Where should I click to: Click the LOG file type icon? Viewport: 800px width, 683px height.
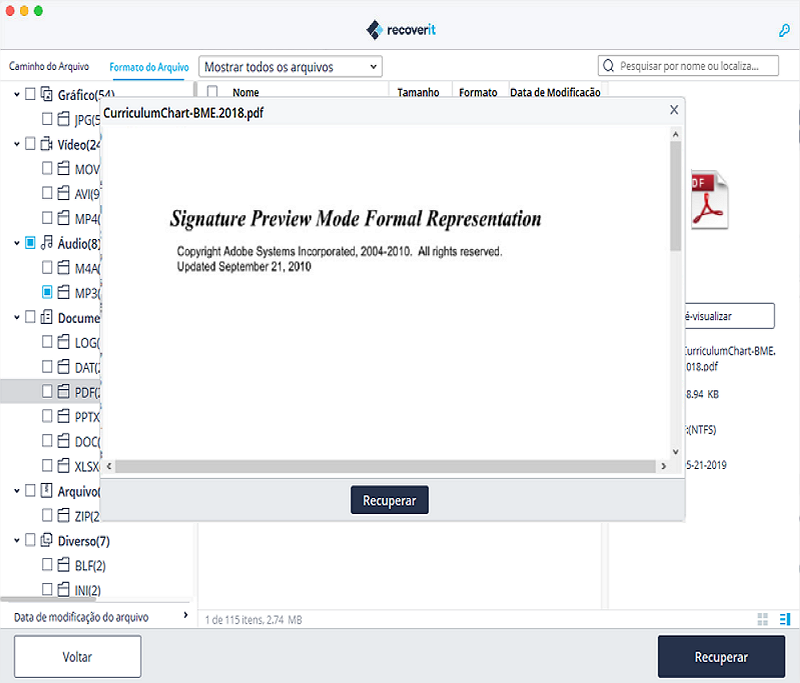[63, 342]
